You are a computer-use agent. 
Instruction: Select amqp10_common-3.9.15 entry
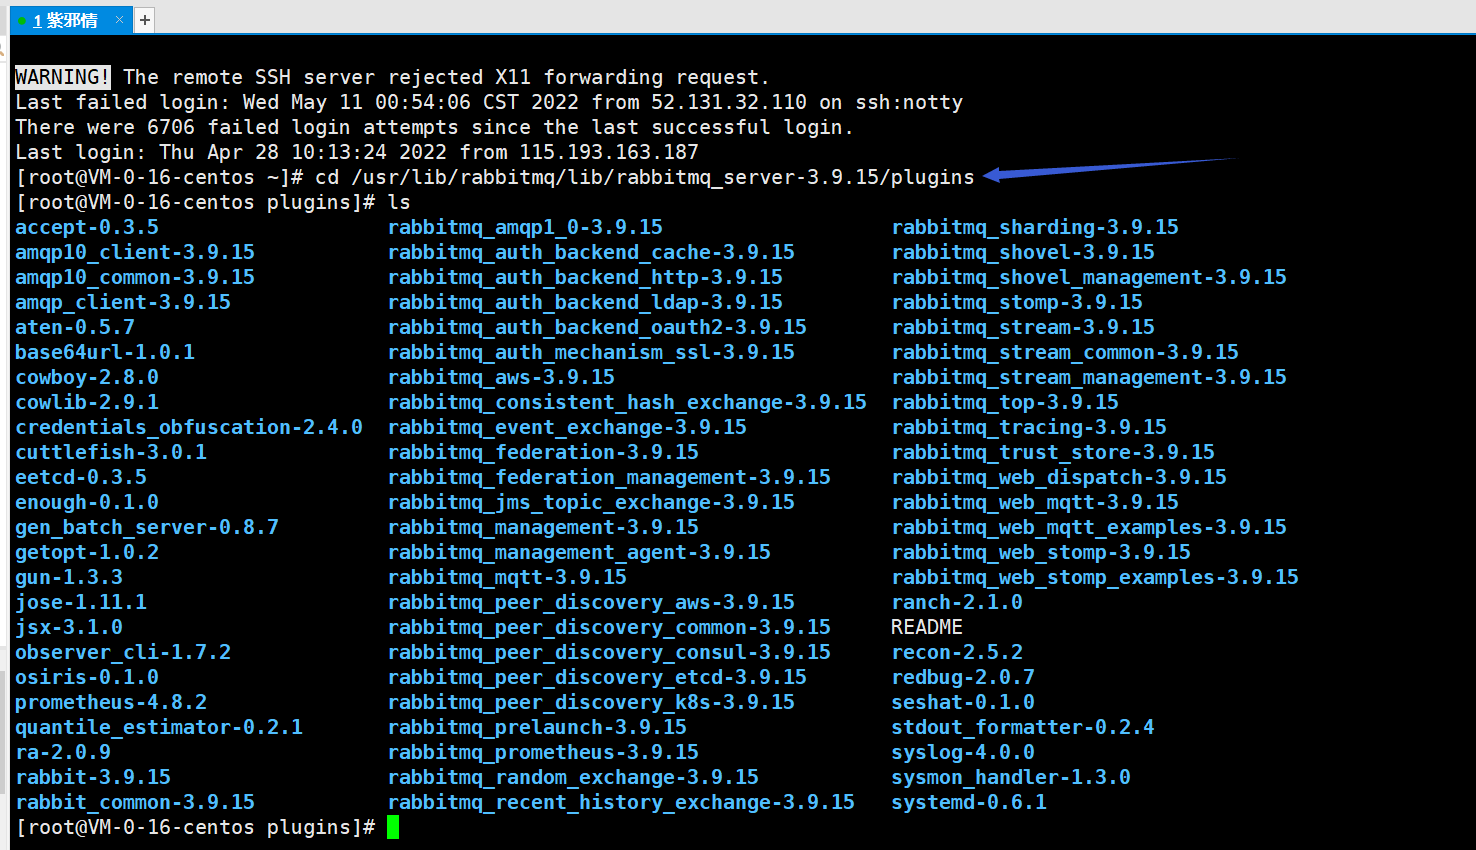135,277
